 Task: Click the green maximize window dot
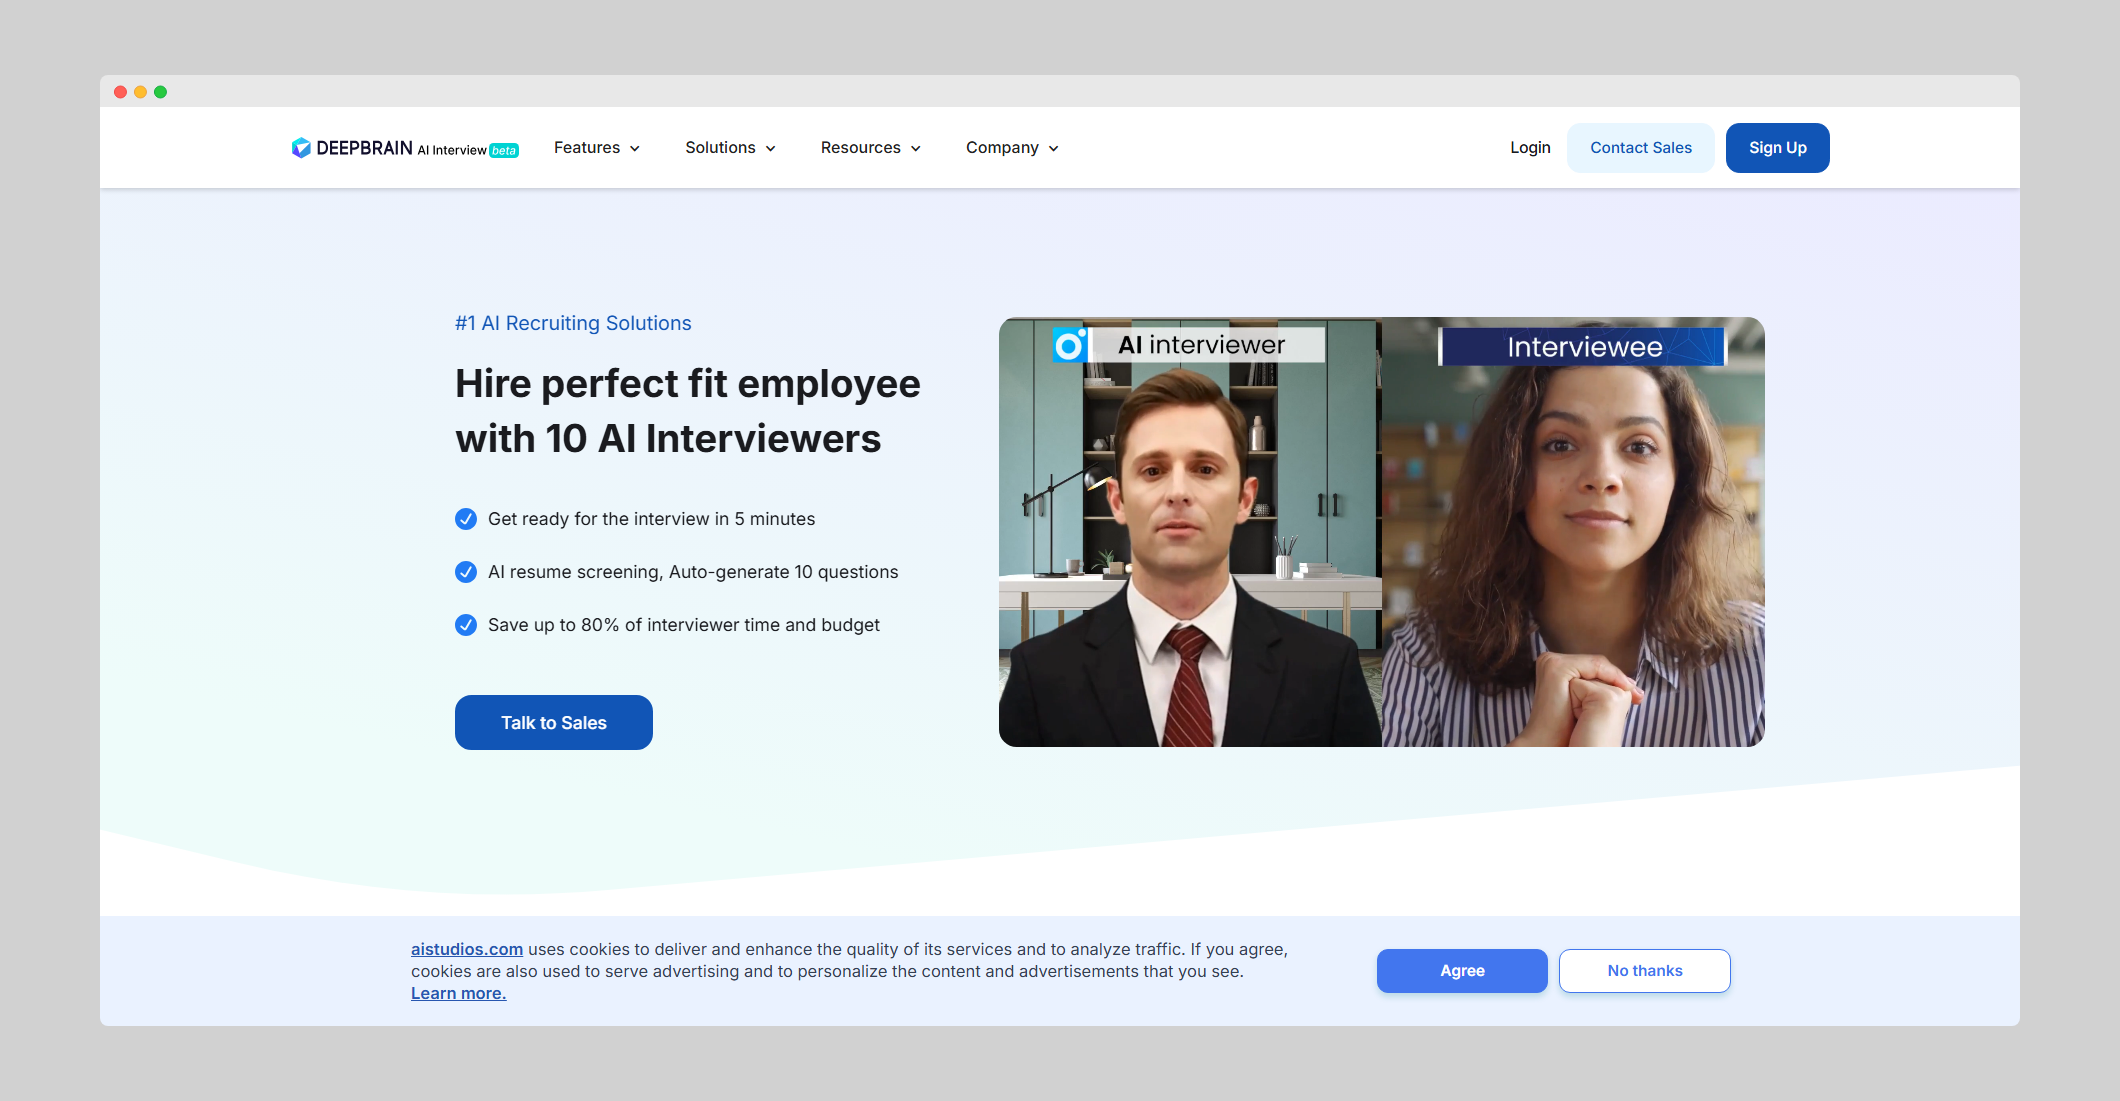coord(161,92)
